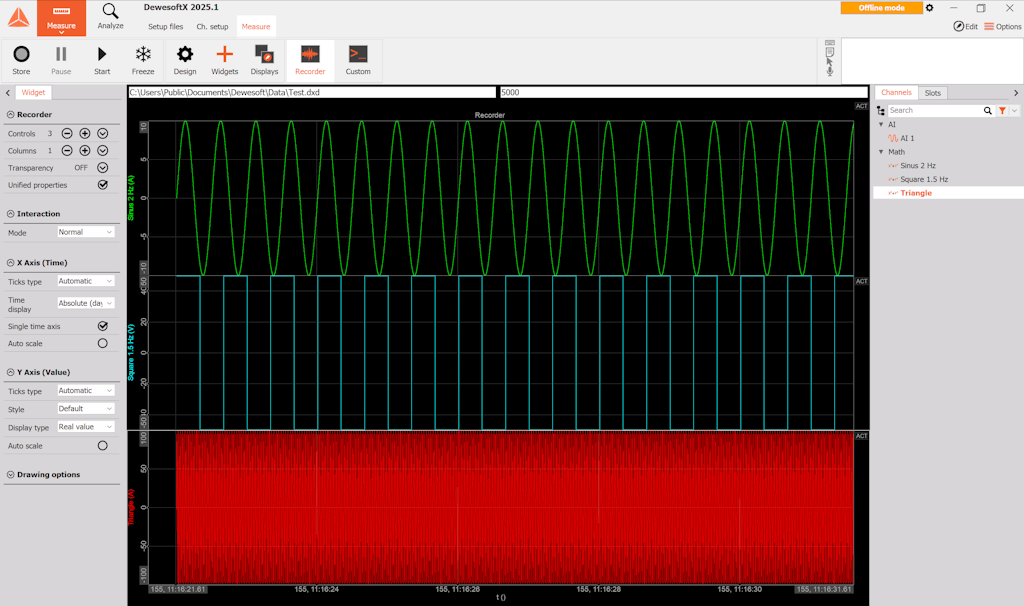This screenshot has width=1024, height=606.
Task: Increase Controls count with plus
Action: tap(85, 133)
